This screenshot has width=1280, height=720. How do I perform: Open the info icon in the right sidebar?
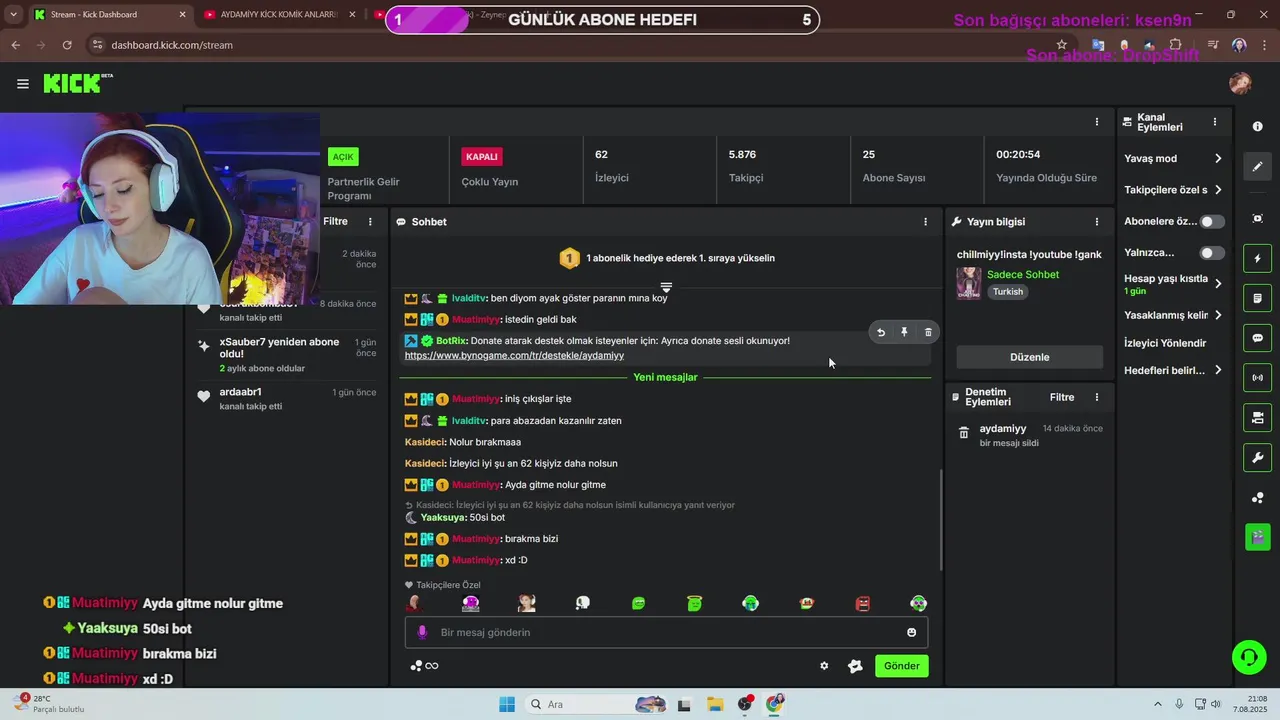[1257, 126]
